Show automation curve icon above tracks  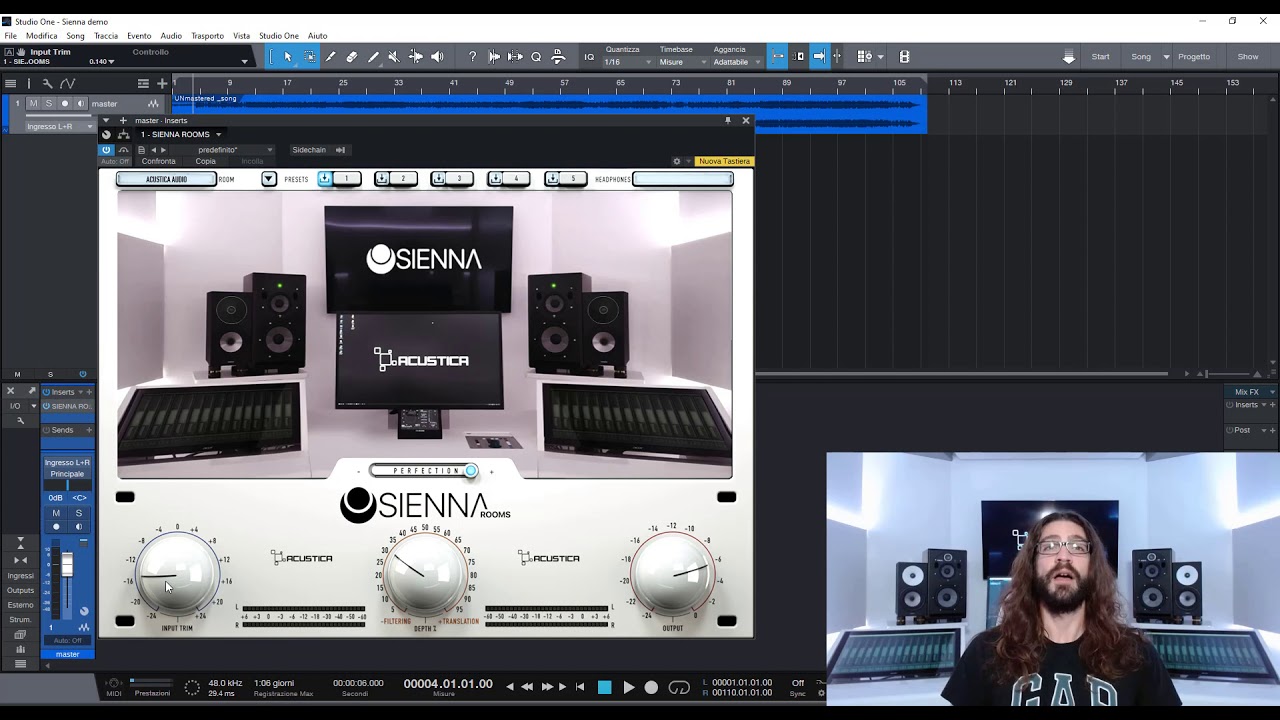pyautogui.click(x=67, y=83)
